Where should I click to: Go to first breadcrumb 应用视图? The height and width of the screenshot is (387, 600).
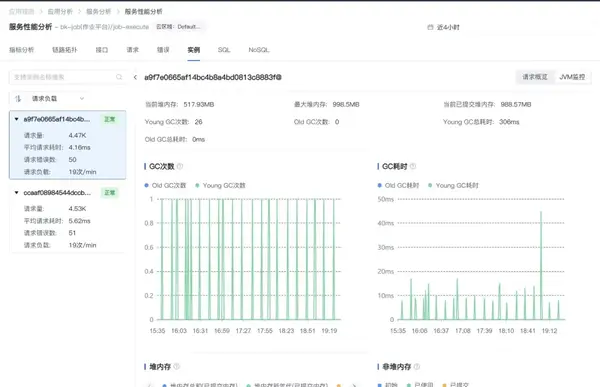click(x=21, y=11)
